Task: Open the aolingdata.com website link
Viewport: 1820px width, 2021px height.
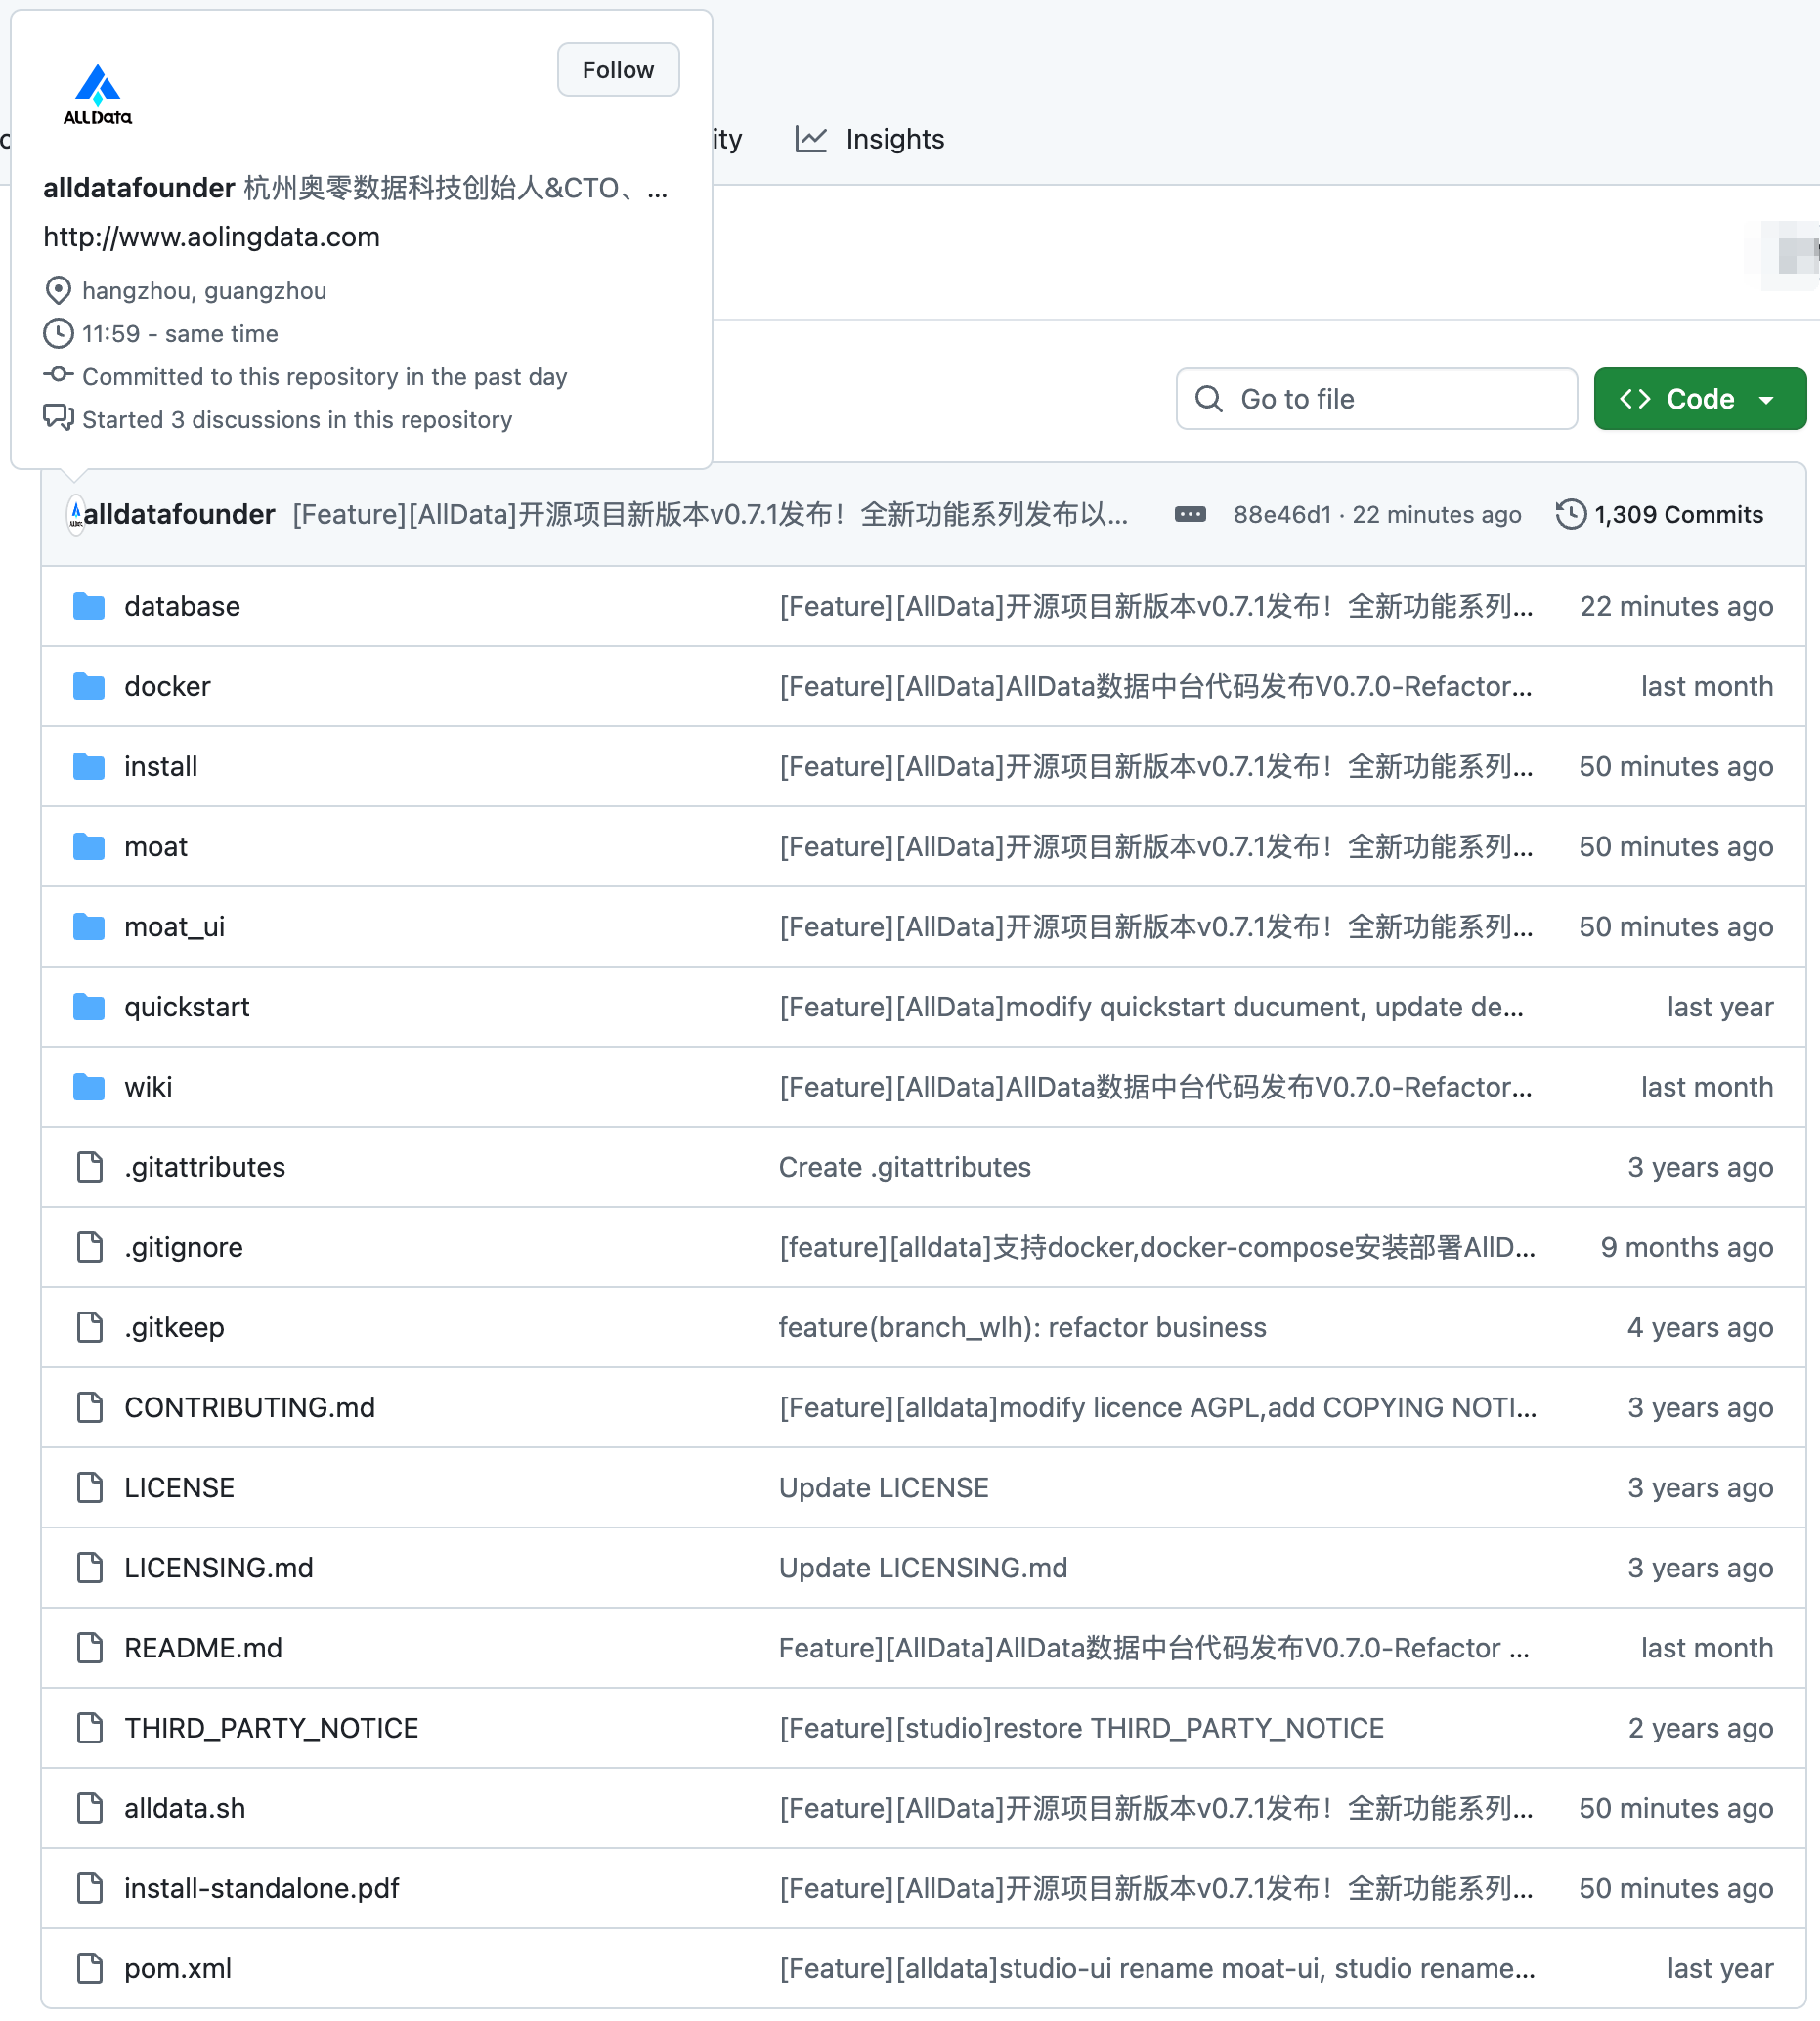Action: 211,237
